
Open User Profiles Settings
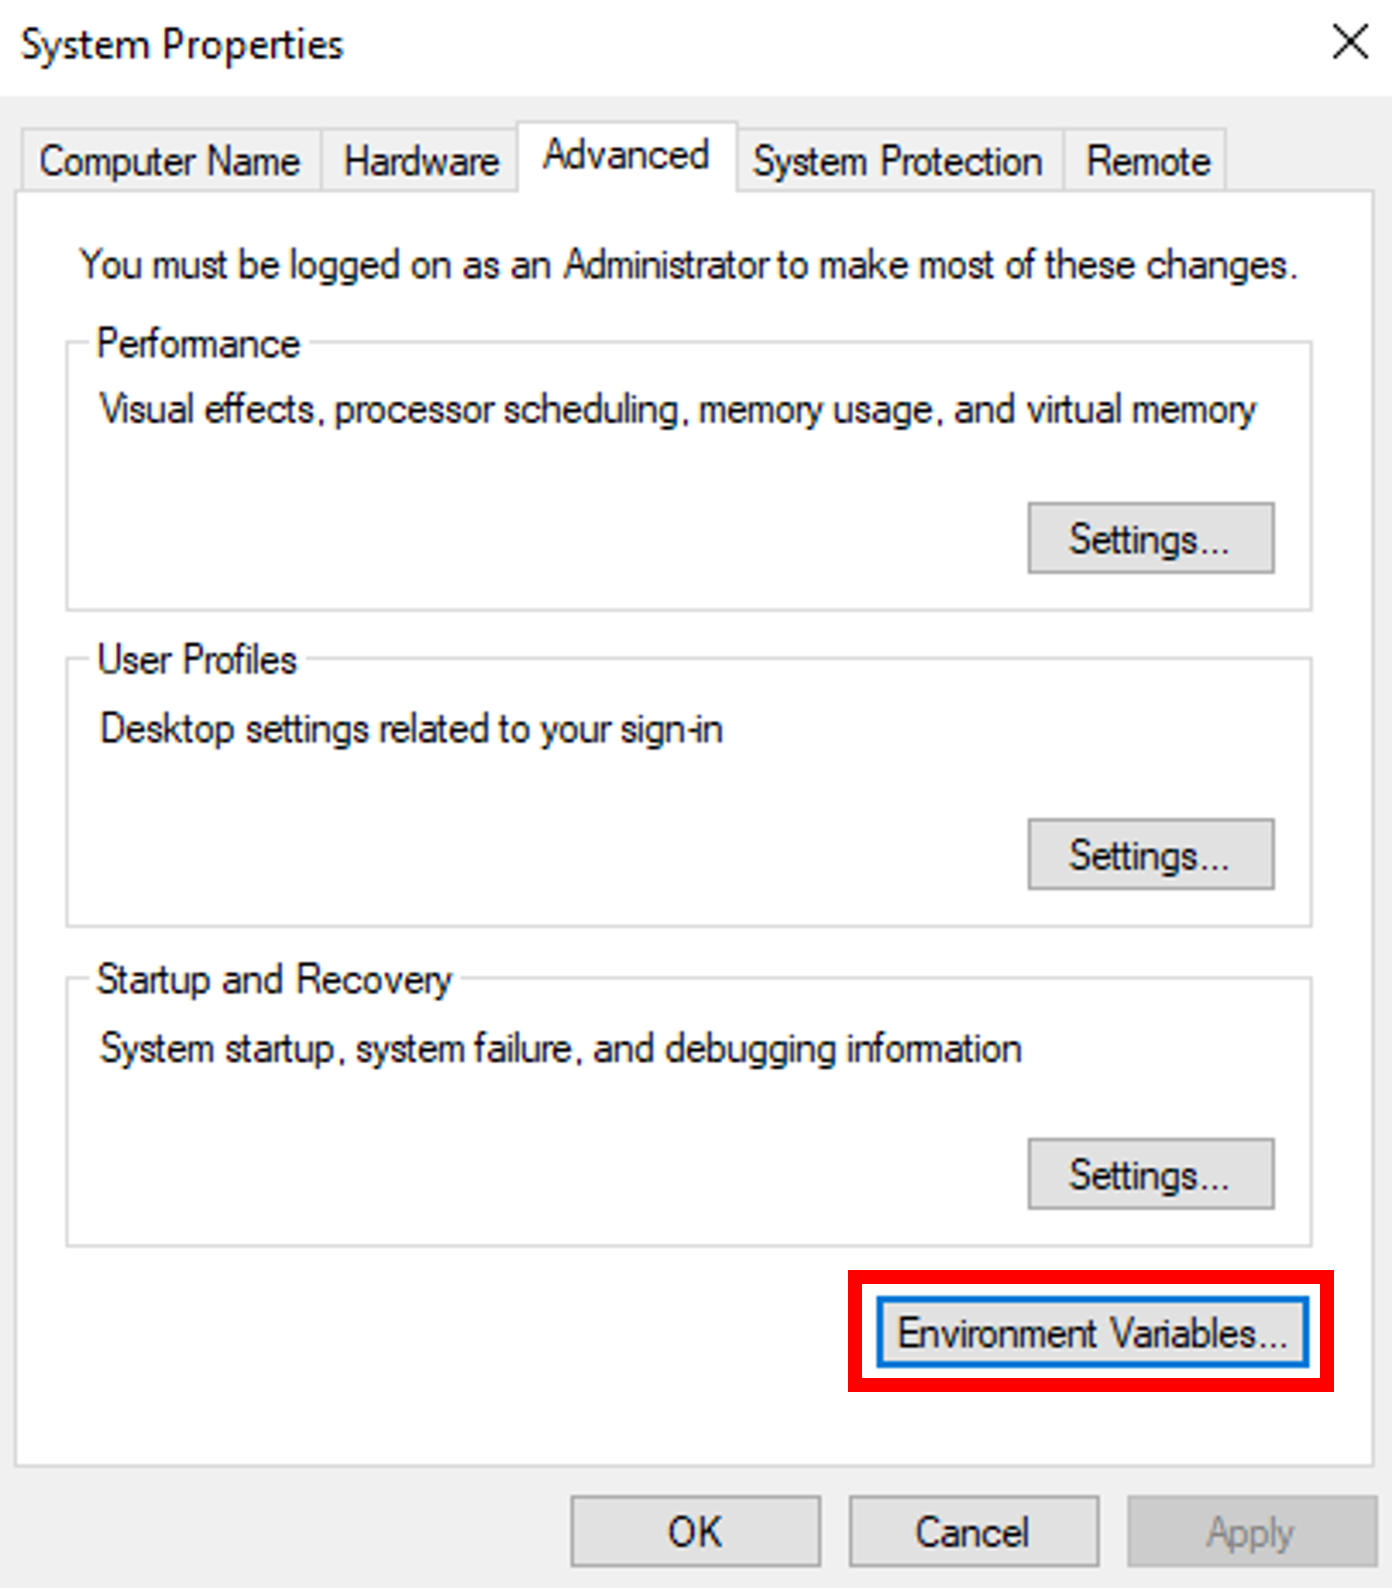pos(1150,855)
